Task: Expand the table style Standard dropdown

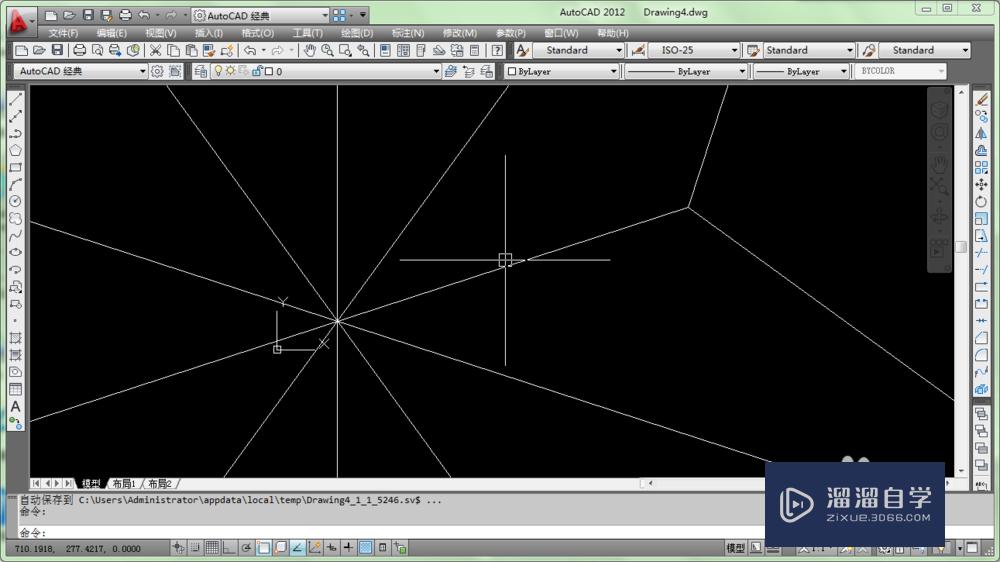Action: 849,50
